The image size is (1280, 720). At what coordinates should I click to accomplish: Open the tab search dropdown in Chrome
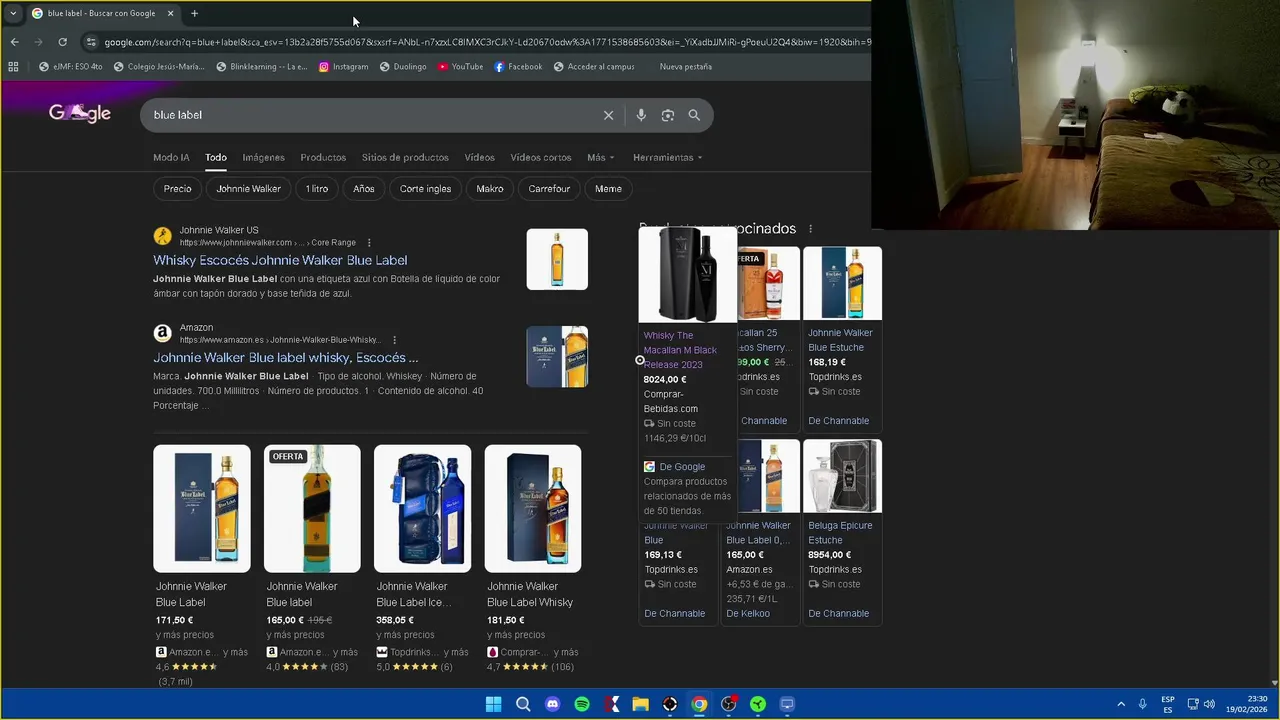coord(13,13)
